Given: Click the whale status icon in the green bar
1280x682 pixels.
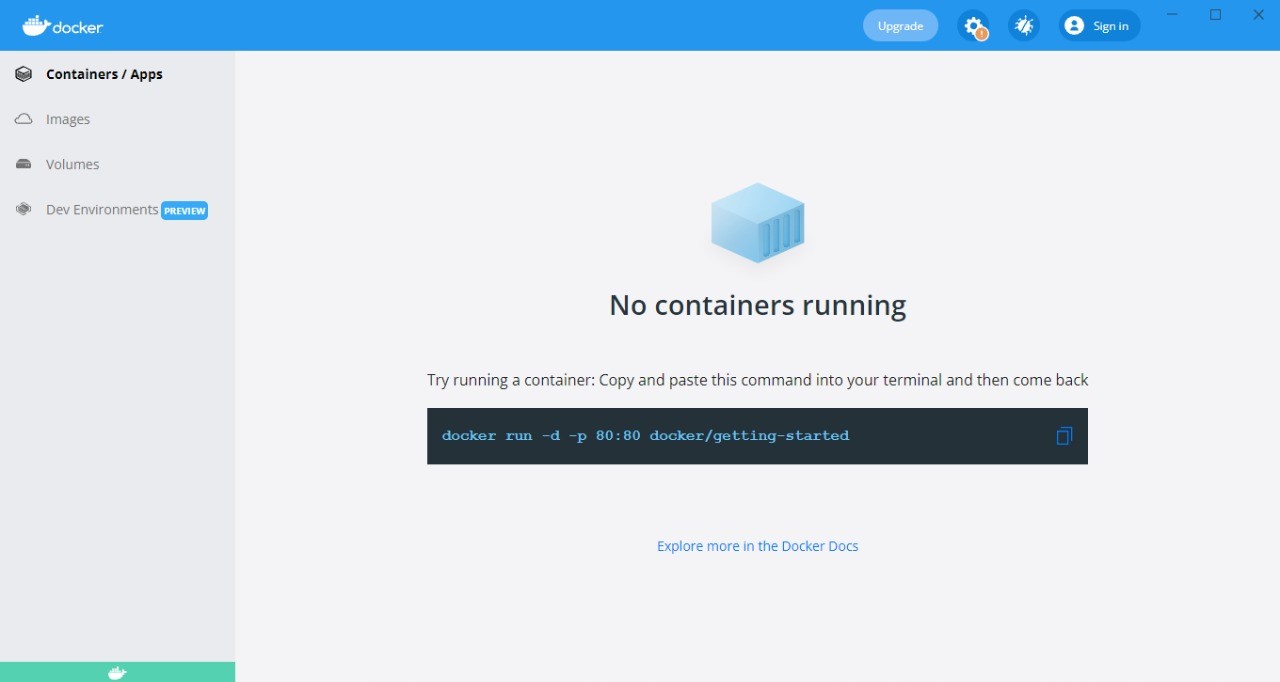Looking at the screenshot, I should [x=117, y=673].
